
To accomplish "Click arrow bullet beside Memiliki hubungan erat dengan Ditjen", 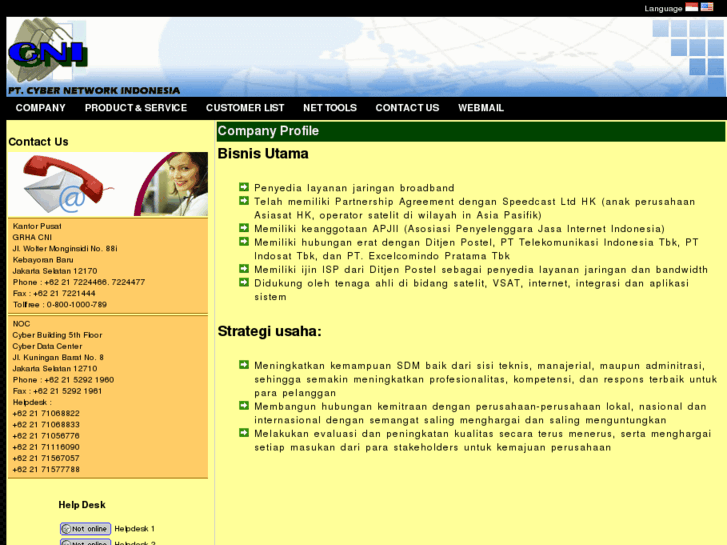I will (244, 241).
